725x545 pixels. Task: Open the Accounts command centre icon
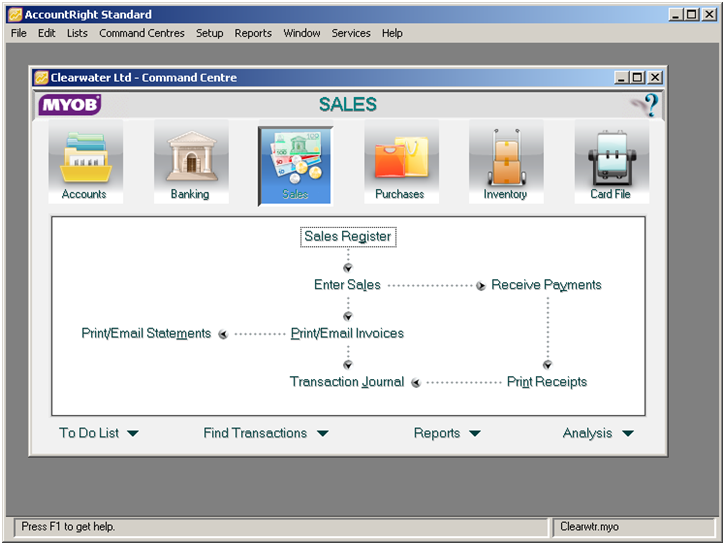coord(86,162)
